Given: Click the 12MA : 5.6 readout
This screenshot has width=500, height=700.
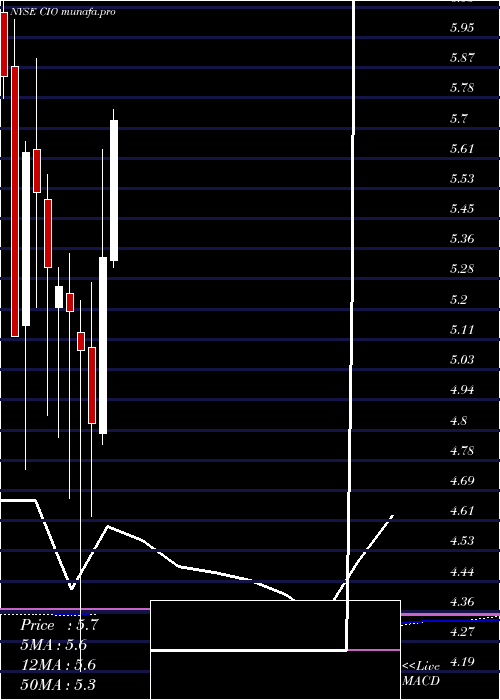Looking at the screenshot, I should 58,664.
